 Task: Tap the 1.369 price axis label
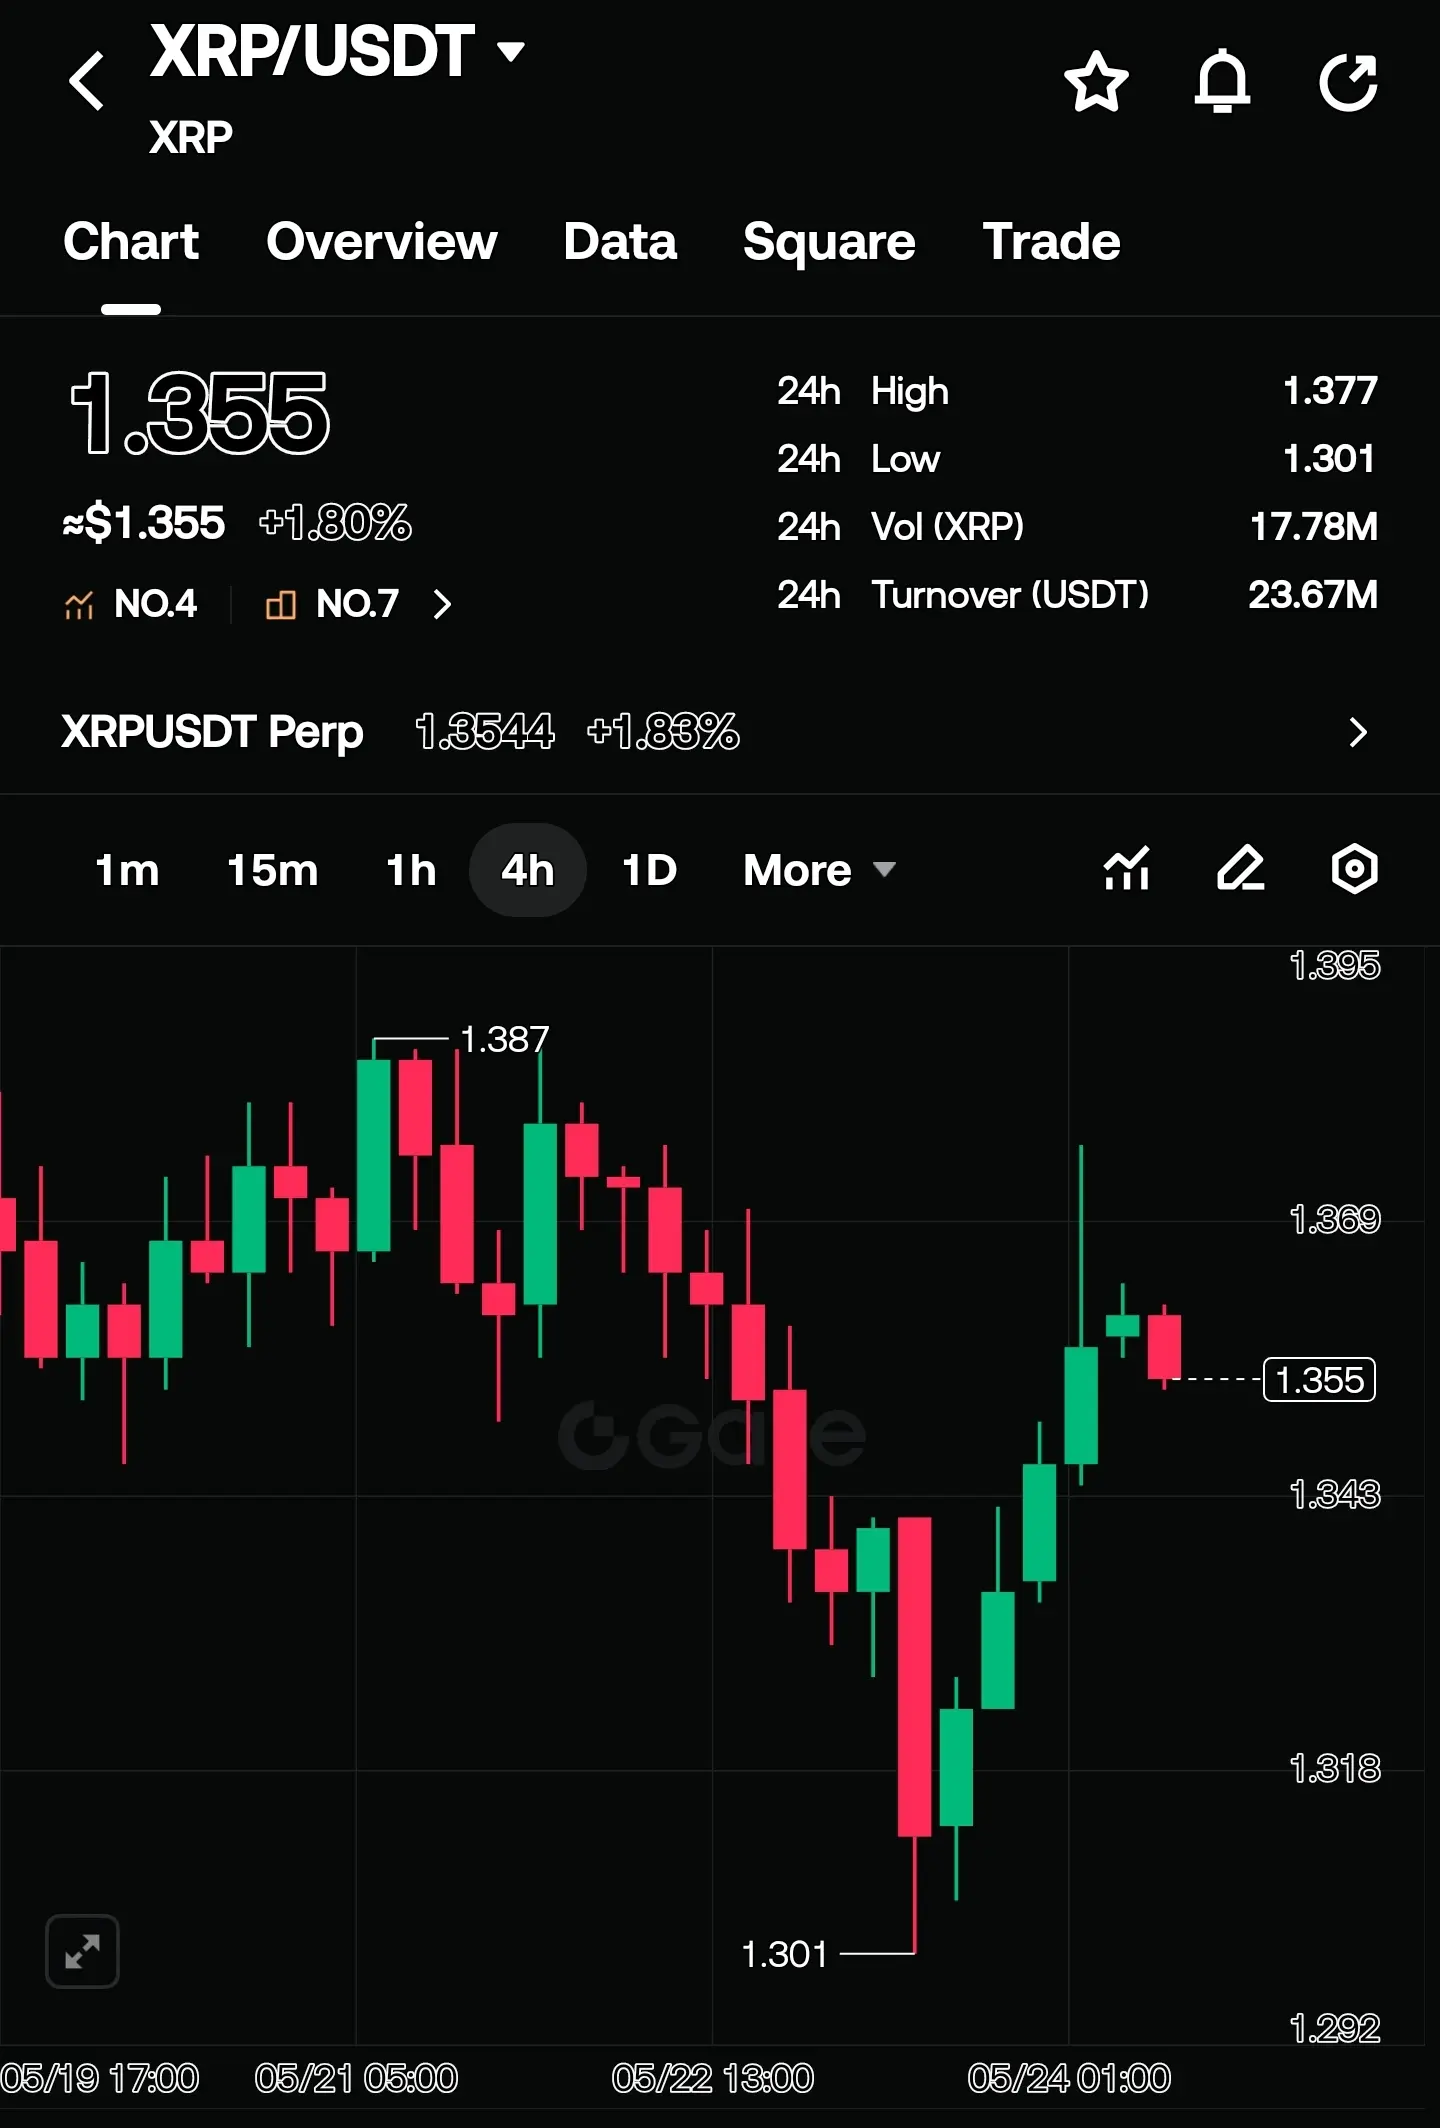click(x=1335, y=1220)
